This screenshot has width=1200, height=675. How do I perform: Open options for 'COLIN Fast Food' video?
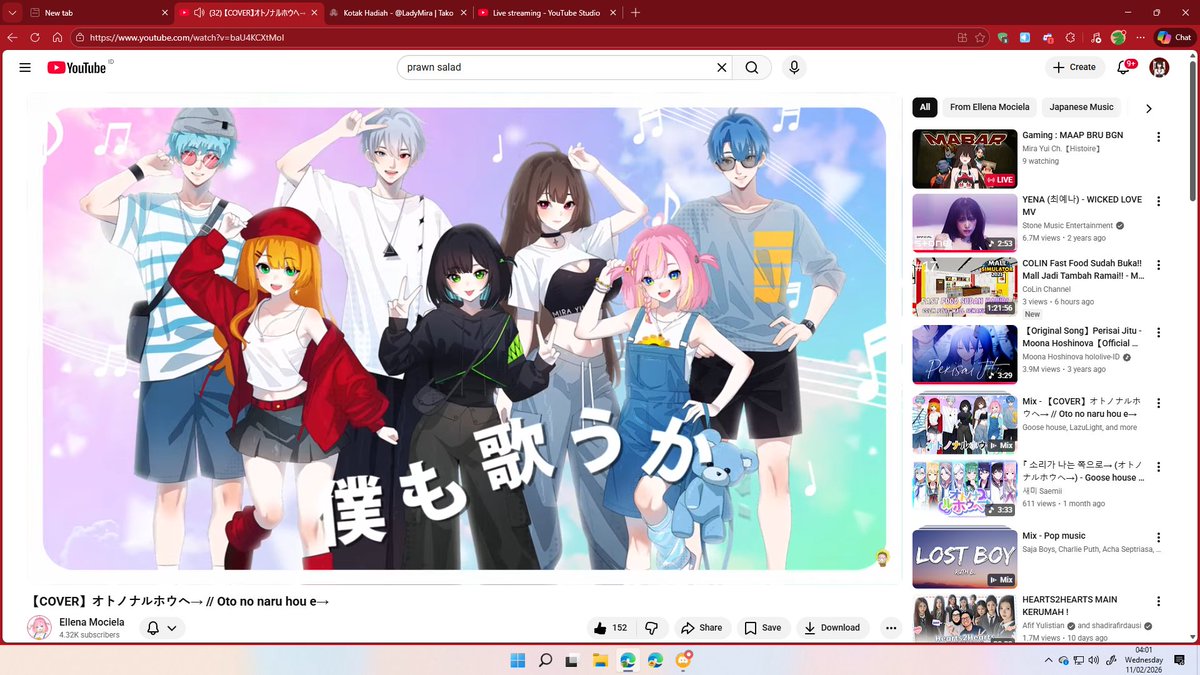coord(1159,266)
